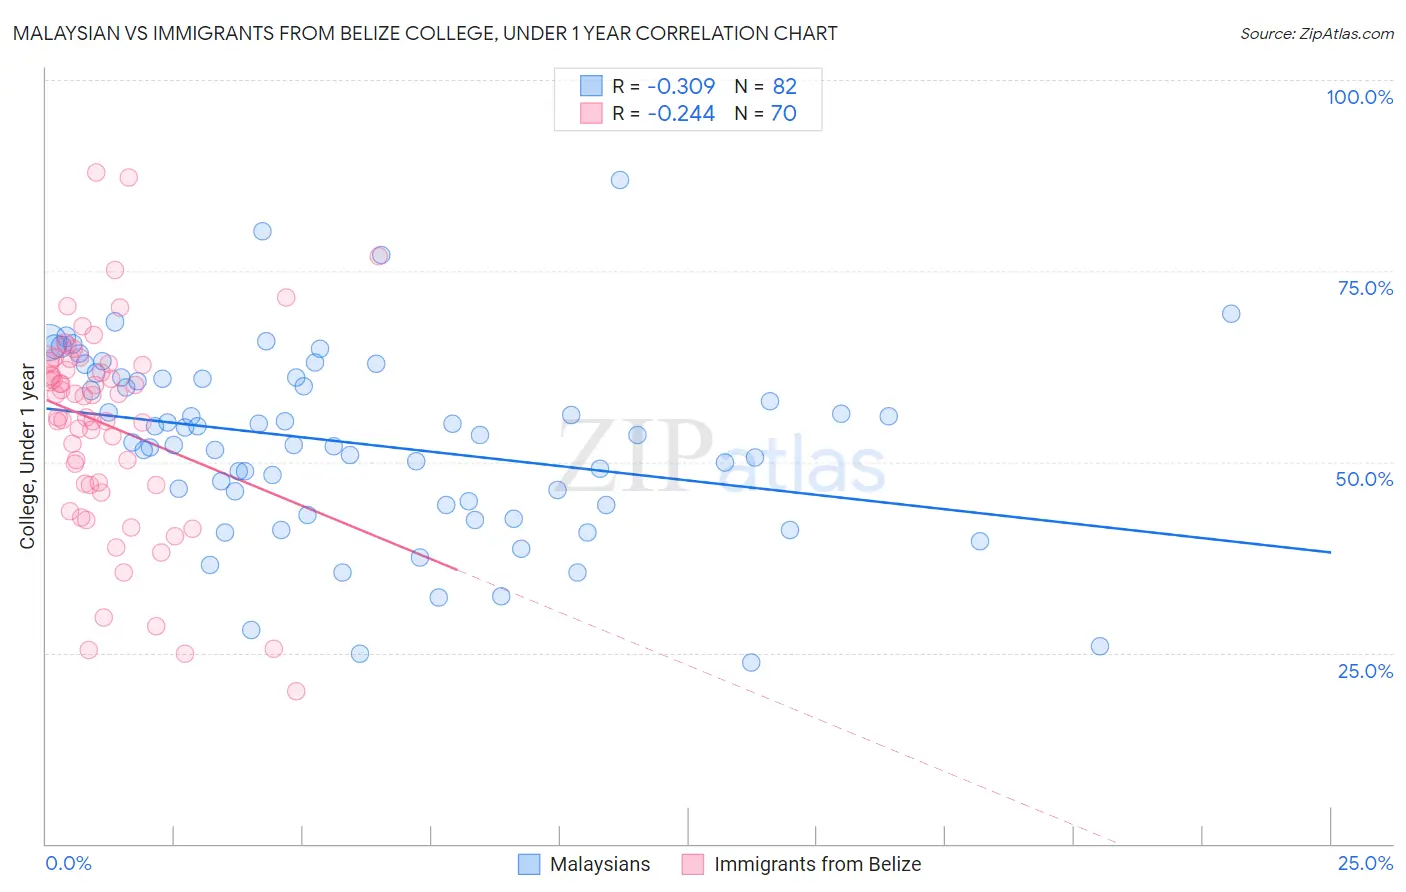Select the Malaysians legend label

point(600,864)
